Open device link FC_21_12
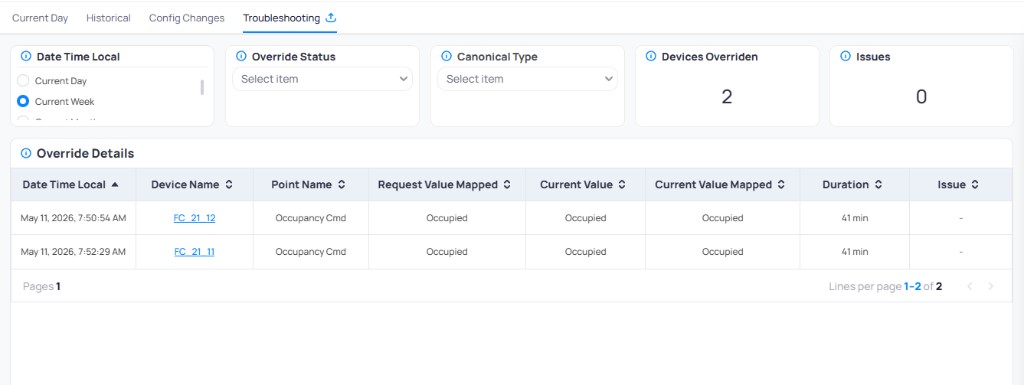 coord(195,218)
